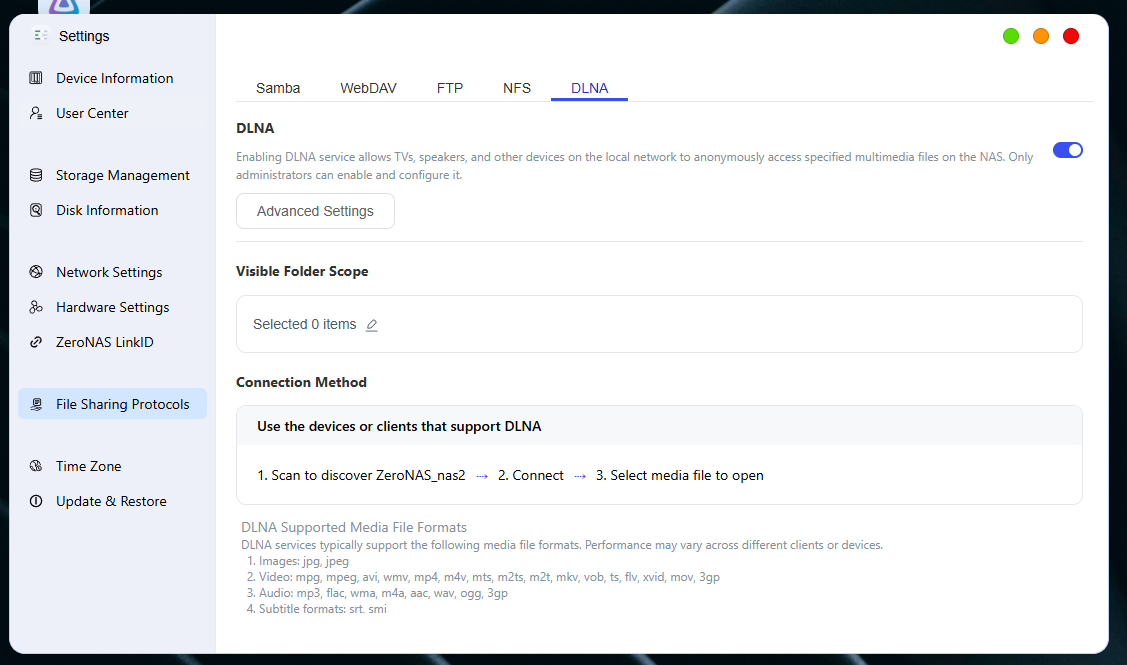1127x665 pixels.
Task: Open Hardware Settings
Action: [x=113, y=307]
